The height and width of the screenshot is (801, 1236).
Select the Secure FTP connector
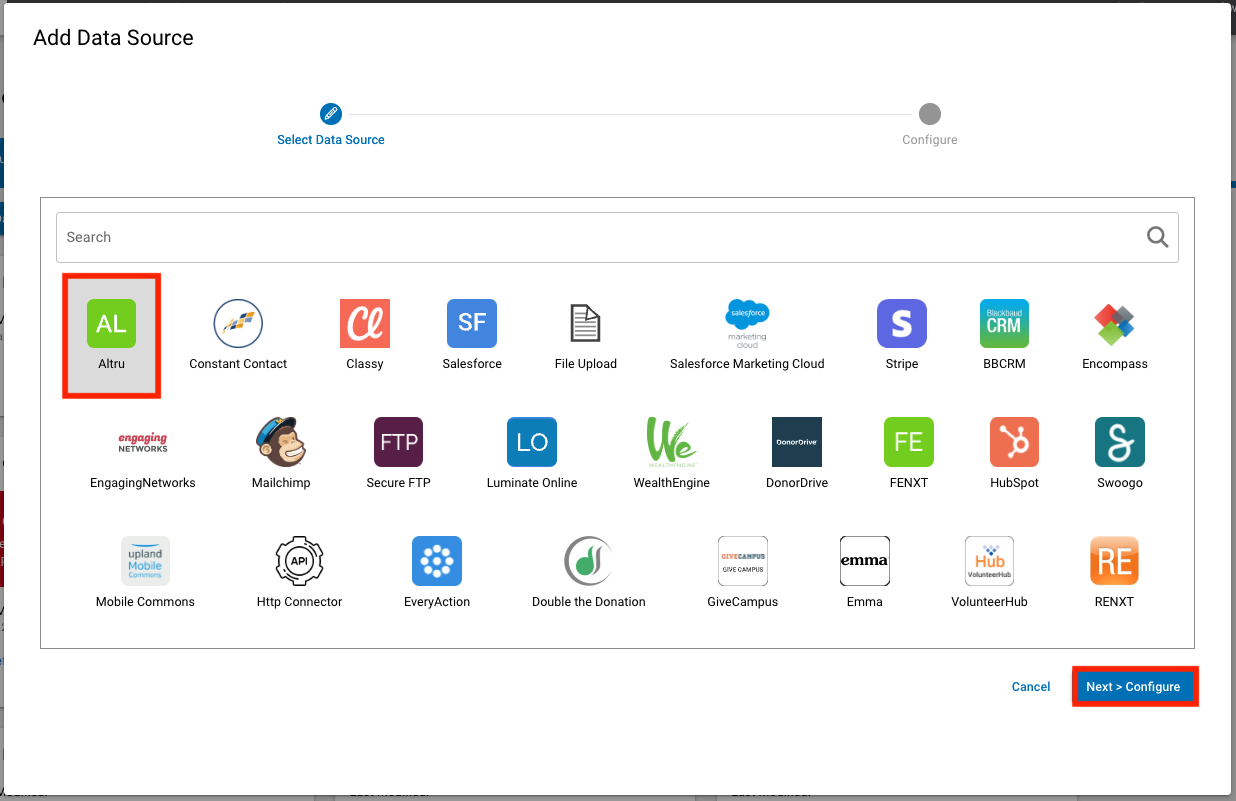(x=398, y=442)
